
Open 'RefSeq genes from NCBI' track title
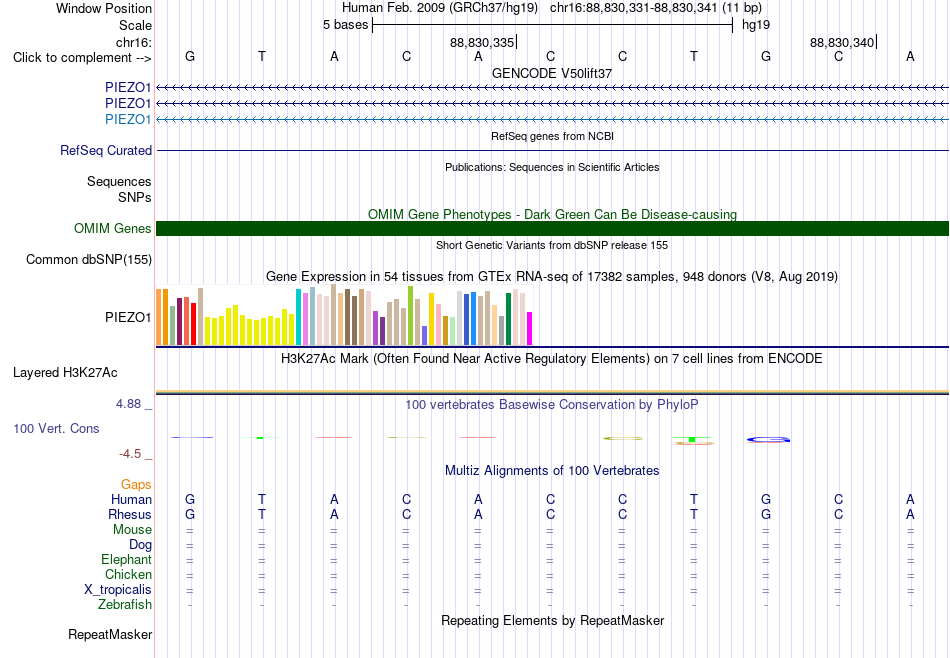552,136
